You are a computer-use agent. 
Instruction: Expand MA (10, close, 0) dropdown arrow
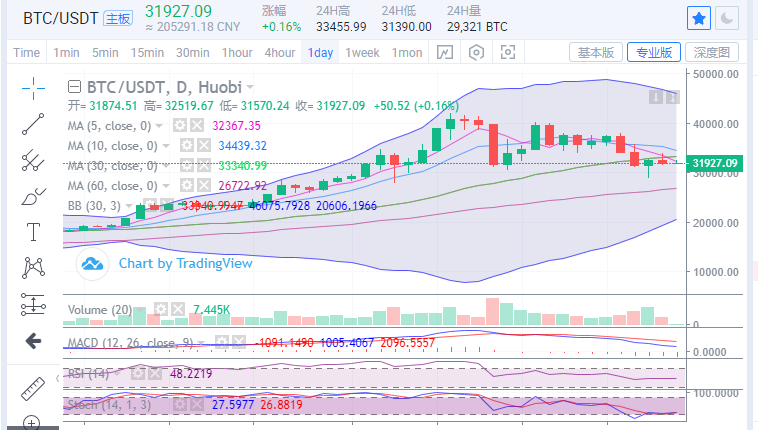[x=166, y=147]
